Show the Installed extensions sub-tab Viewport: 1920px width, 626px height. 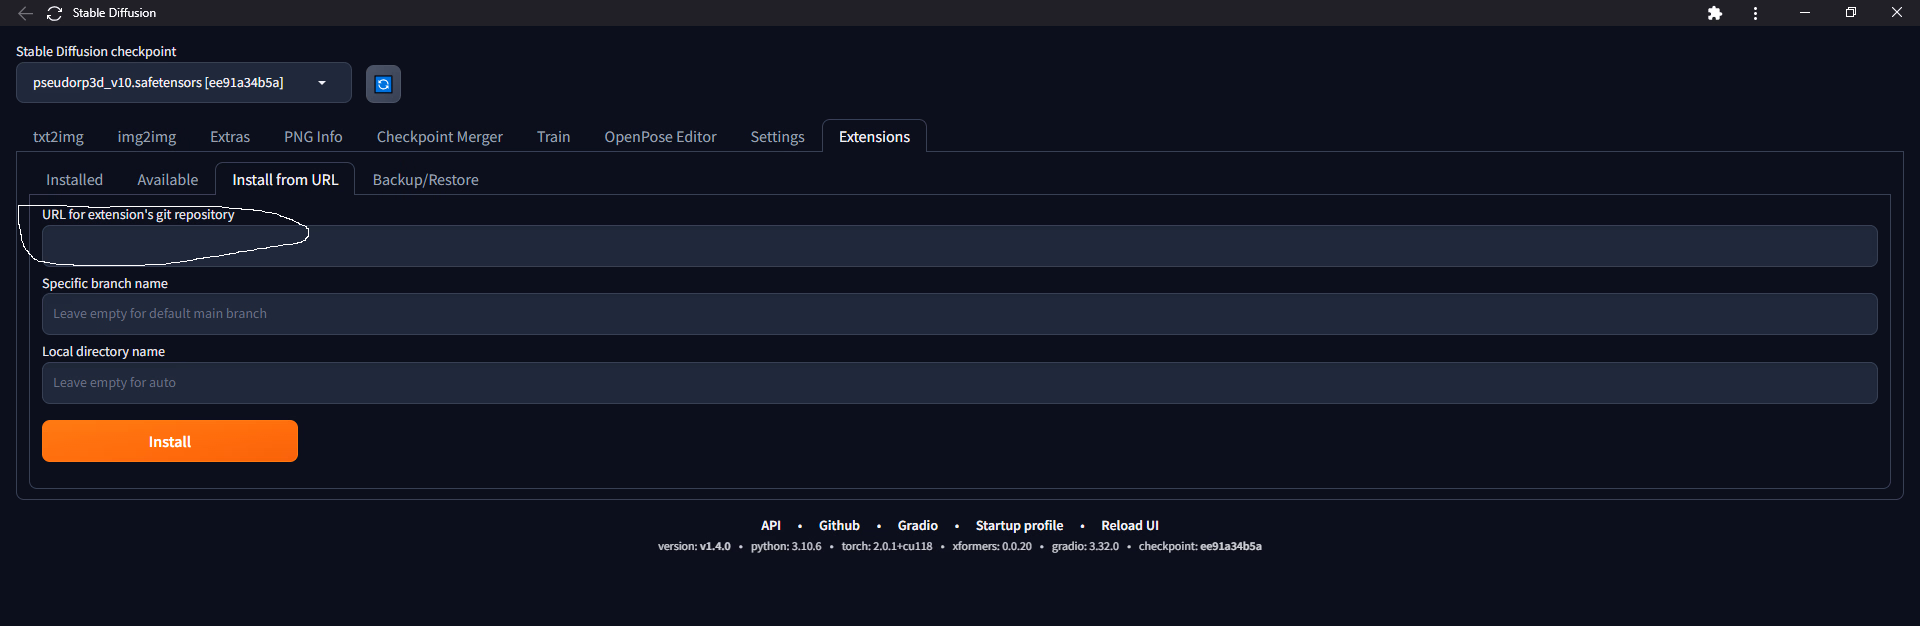click(x=74, y=180)
